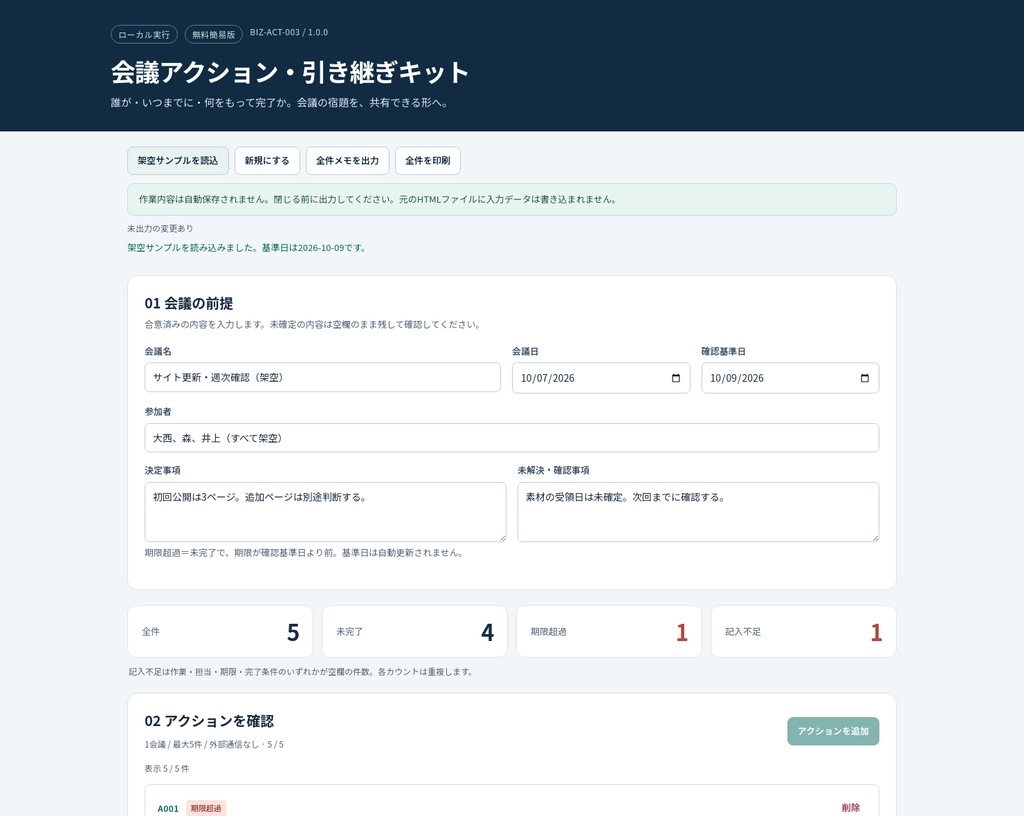Focus the 会議名 input field
Image resolution: width=1024 pixels, height=816 pixels.
(x=323, y=377)
